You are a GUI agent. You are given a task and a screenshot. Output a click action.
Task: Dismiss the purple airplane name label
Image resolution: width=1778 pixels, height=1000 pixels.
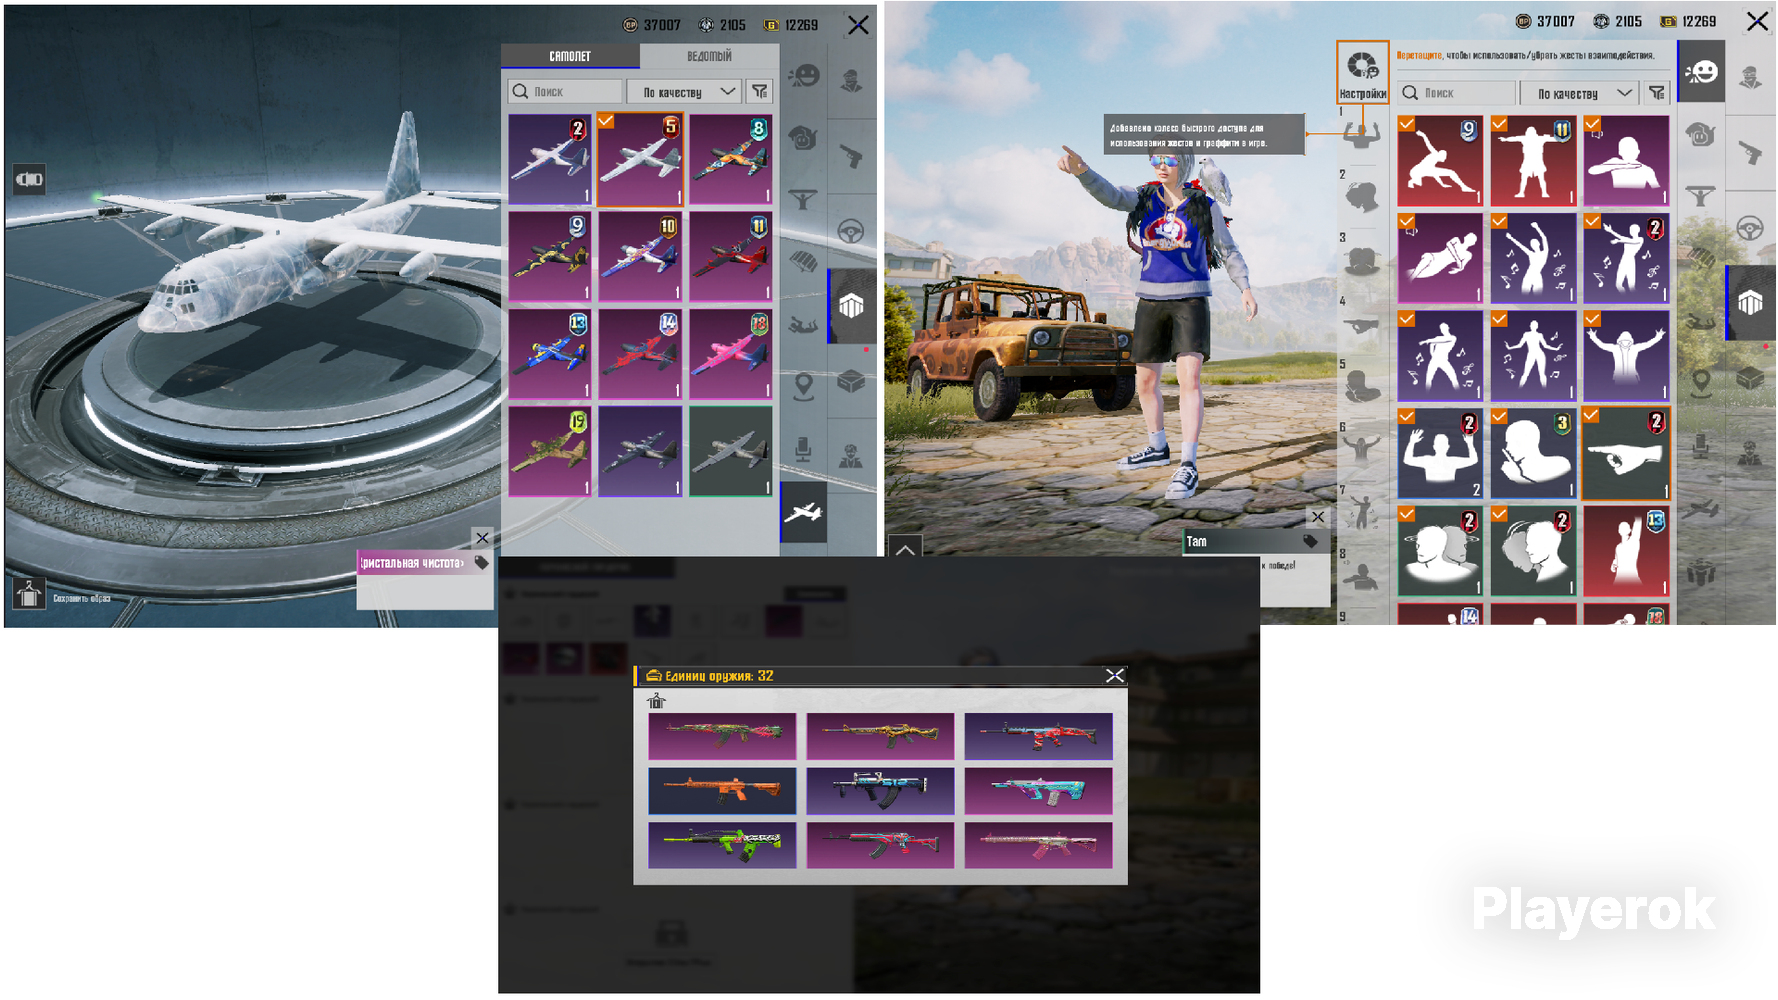[x=482, y=538]
